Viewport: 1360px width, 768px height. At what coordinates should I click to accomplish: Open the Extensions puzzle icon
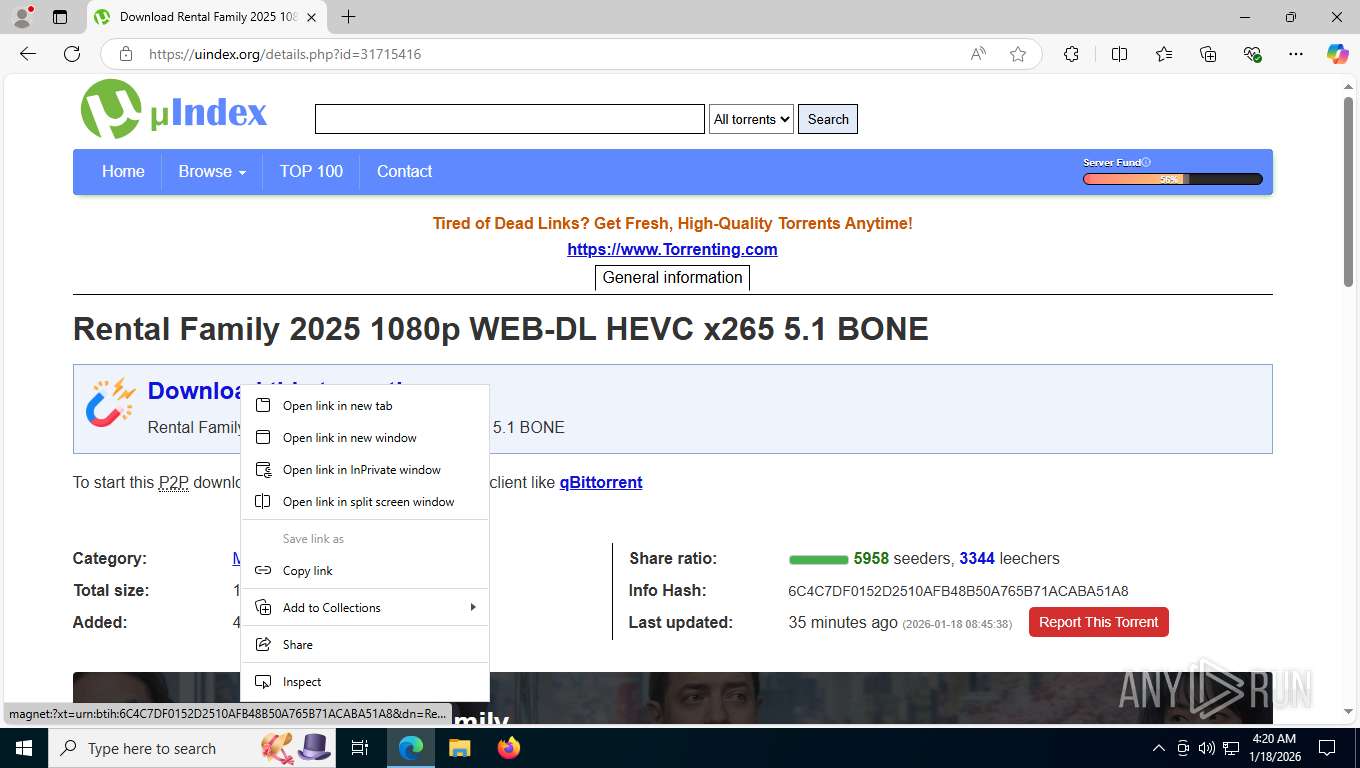click(x=1071, y=54)
